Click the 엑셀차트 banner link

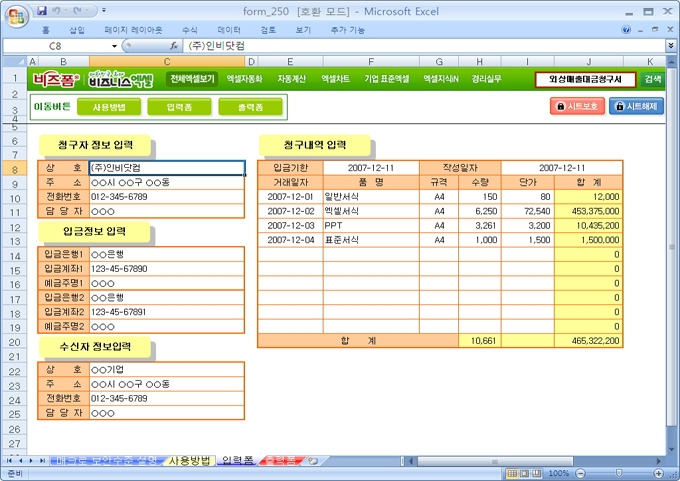point(335,79)
